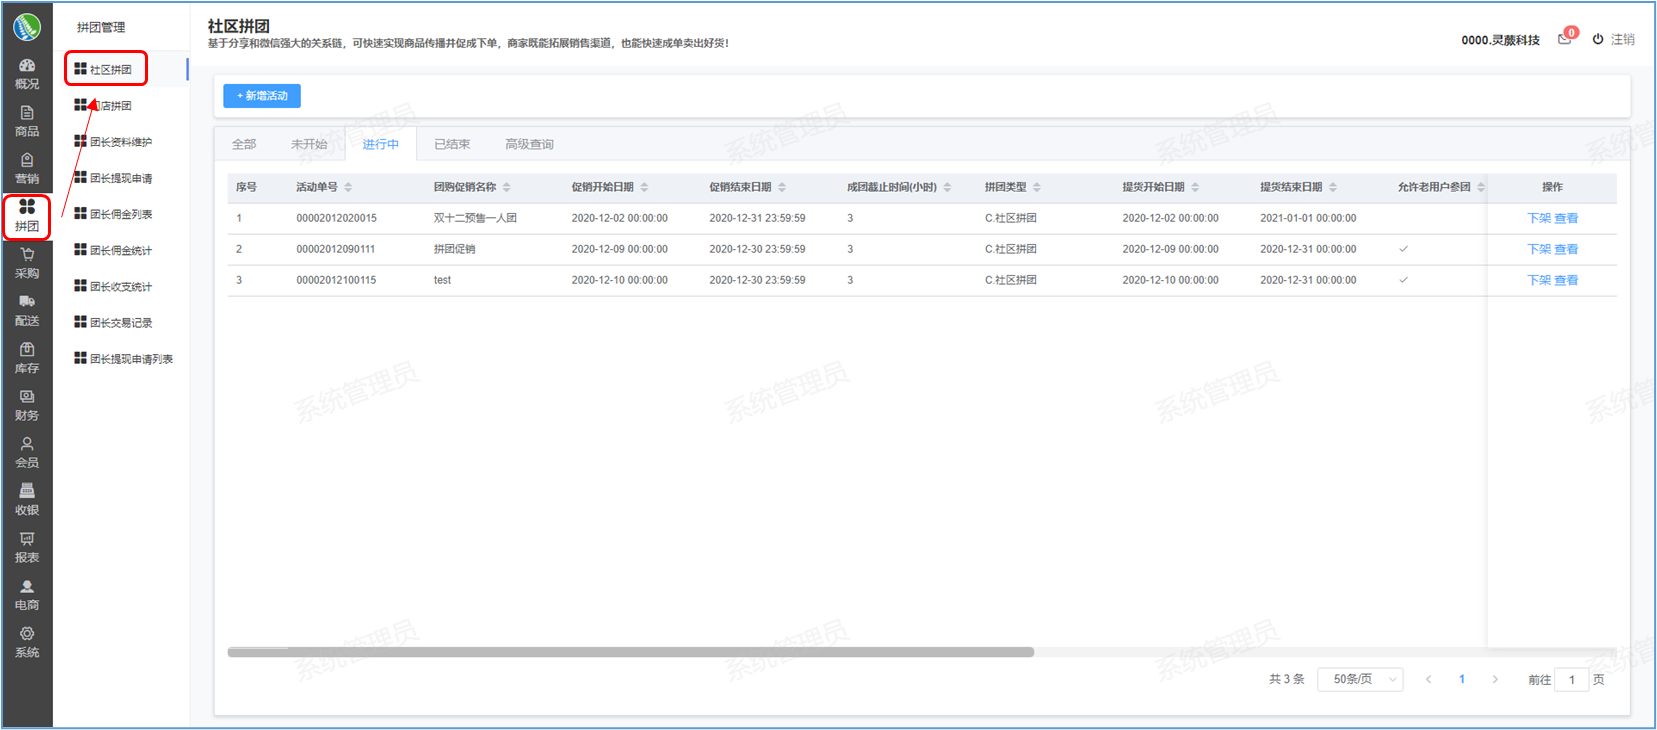This screenshot has height=730, width=1657.
Task: Click 下架 for the test row
Action: pyautogui.click(x=1539, y=280)
